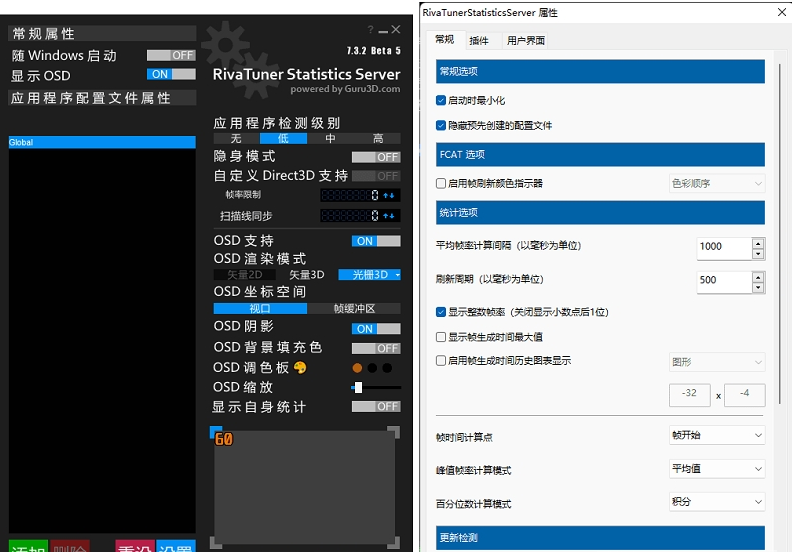Screen dimensions: 792x552
Task: Click the blue 设置 button
Action: 176,546
